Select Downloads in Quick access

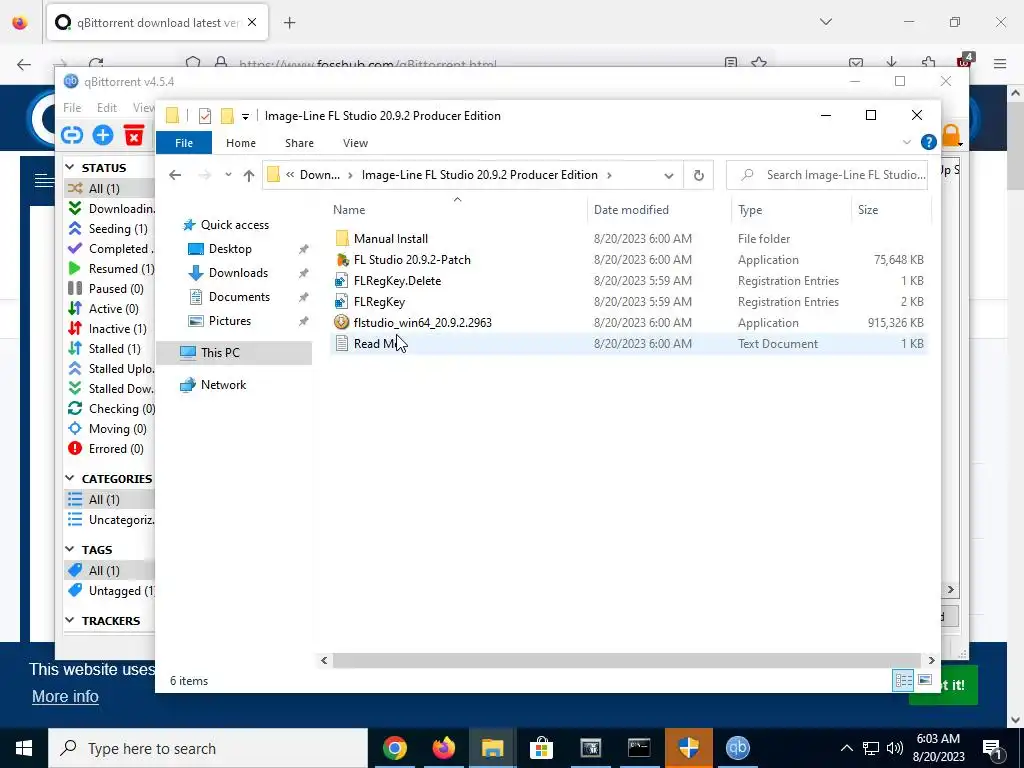pos(238,273)
